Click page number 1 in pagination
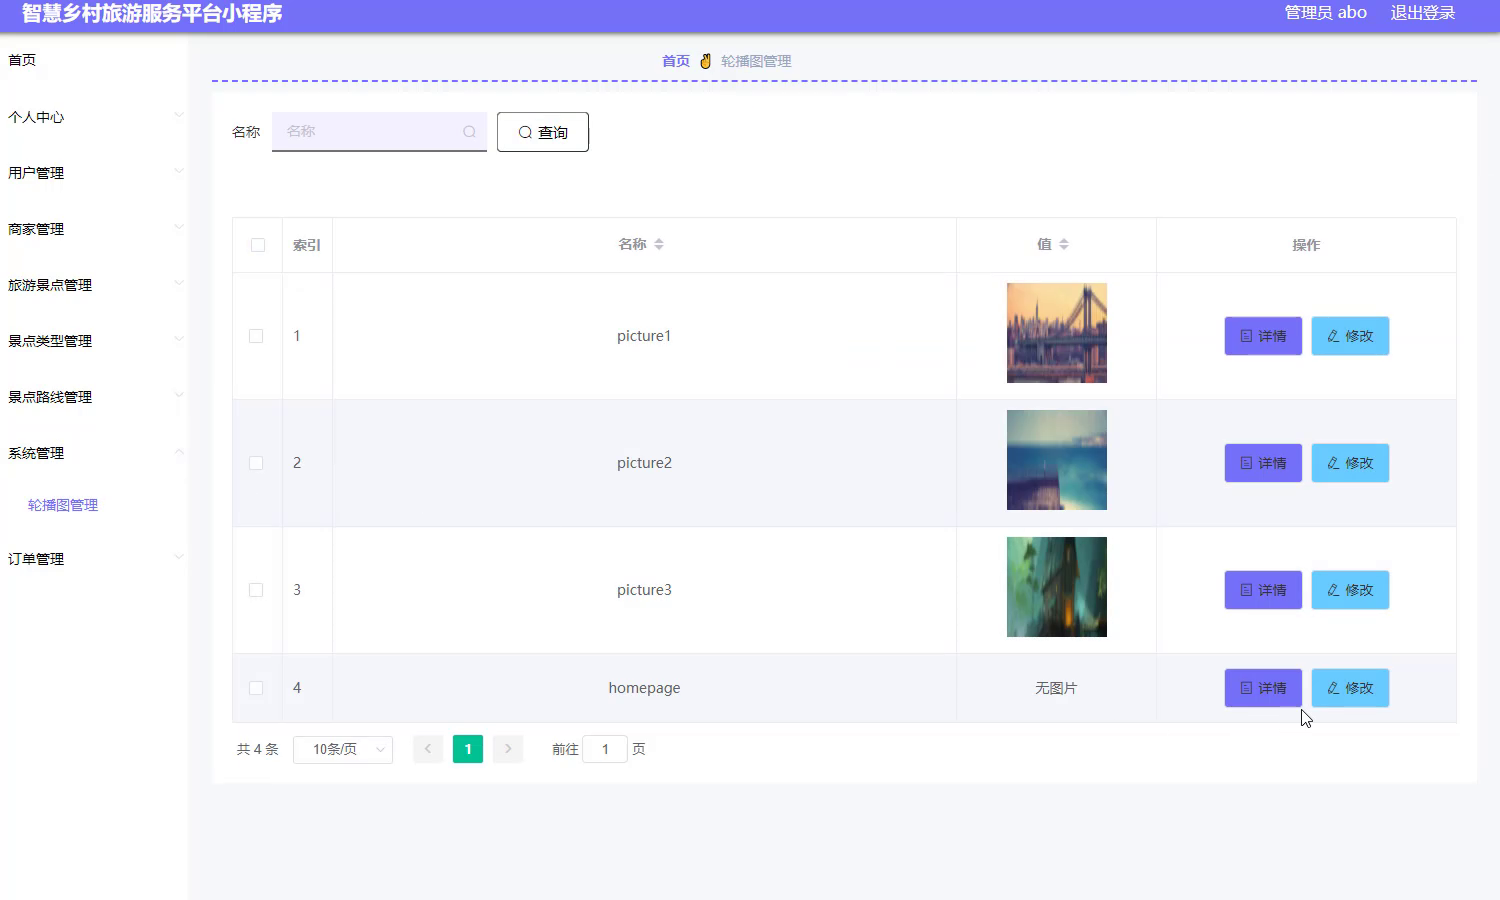This screenshot has width=1500, height=900. [x=468, y=749]
